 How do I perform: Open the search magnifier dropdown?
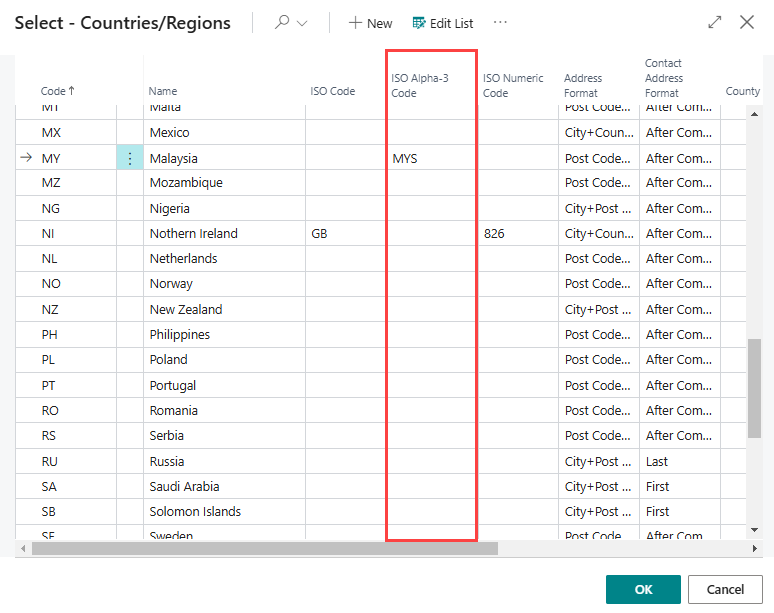[x=290, y=23]
